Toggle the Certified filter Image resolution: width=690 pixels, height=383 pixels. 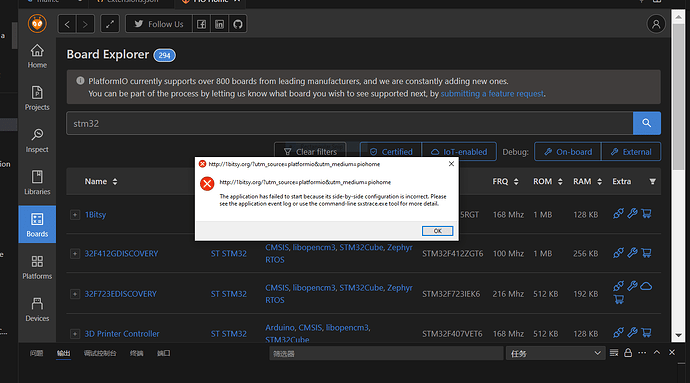[x=391, y=152]
